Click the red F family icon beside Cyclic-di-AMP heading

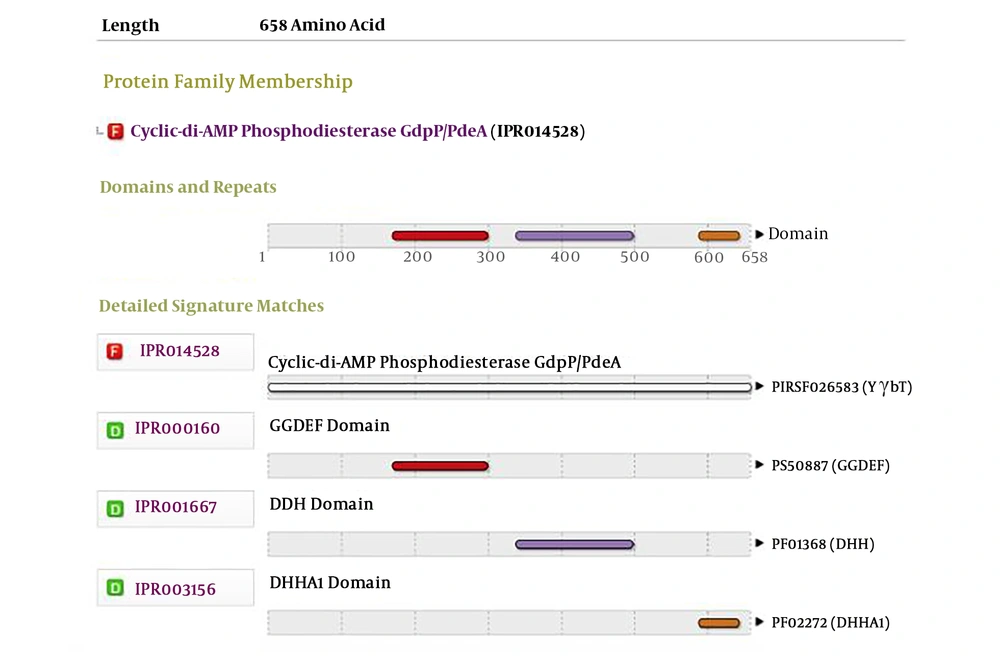(116, 131)
